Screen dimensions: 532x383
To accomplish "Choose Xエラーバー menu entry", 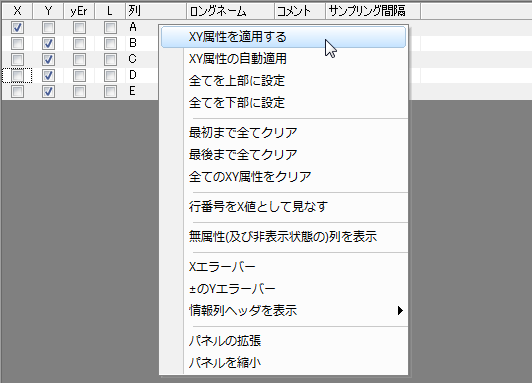I will (283, 267).
